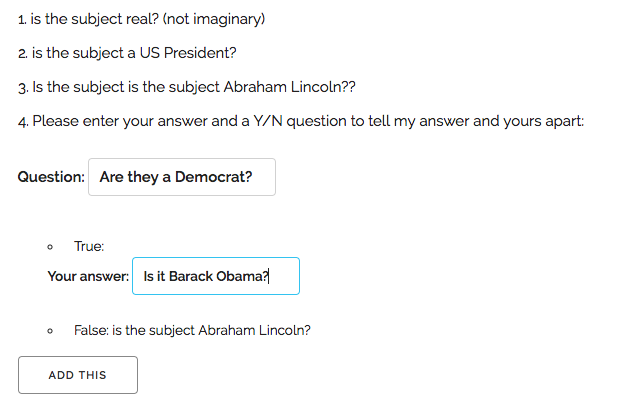
Task: Click the bold 'Your answer:' label
Action: (88, 276)
